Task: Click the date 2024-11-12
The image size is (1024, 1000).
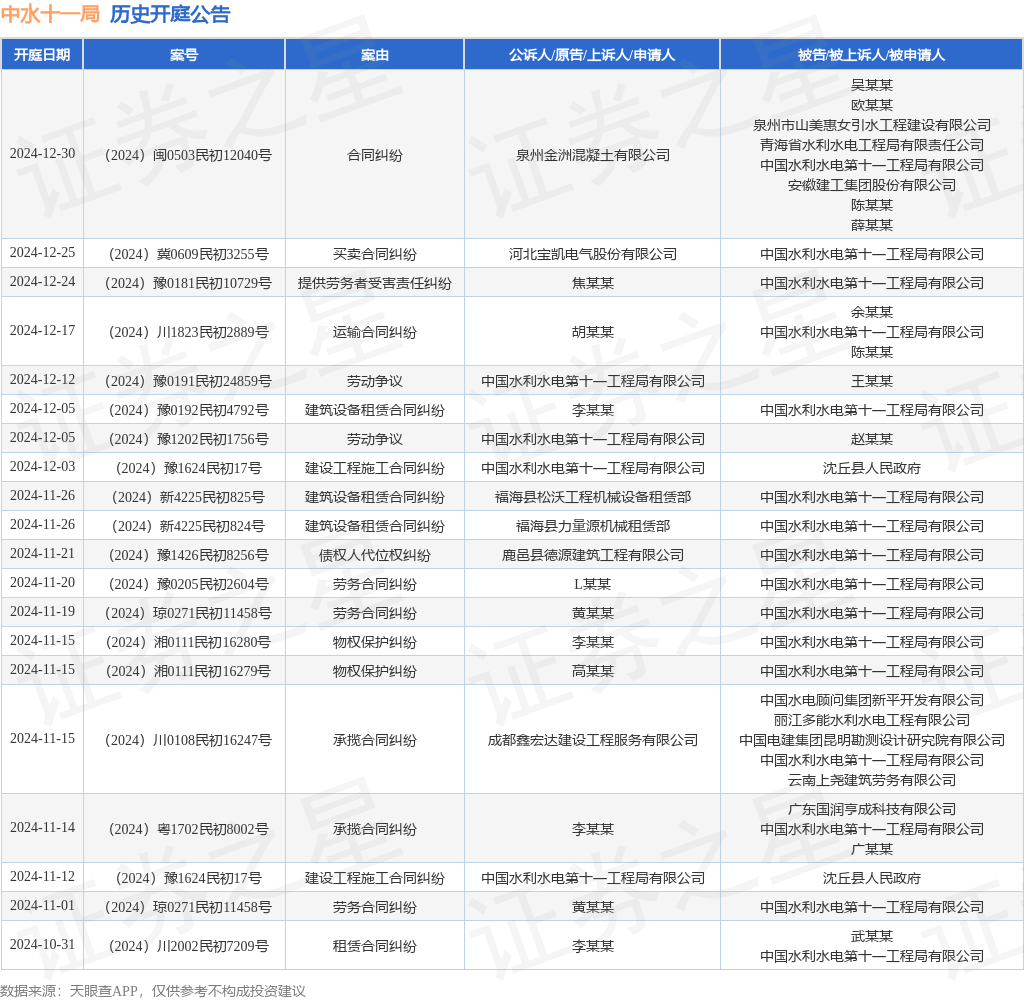Action: [x=42, y=877]
